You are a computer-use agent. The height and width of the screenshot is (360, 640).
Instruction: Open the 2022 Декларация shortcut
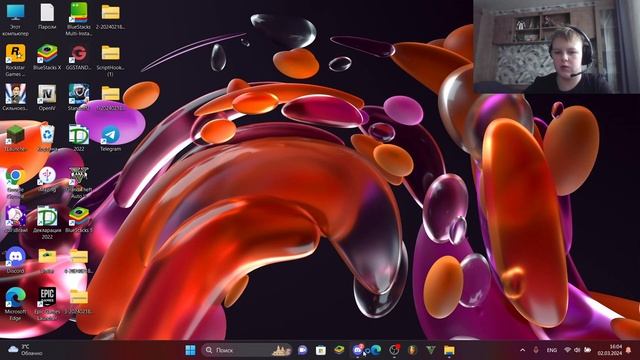click(78, 139)
